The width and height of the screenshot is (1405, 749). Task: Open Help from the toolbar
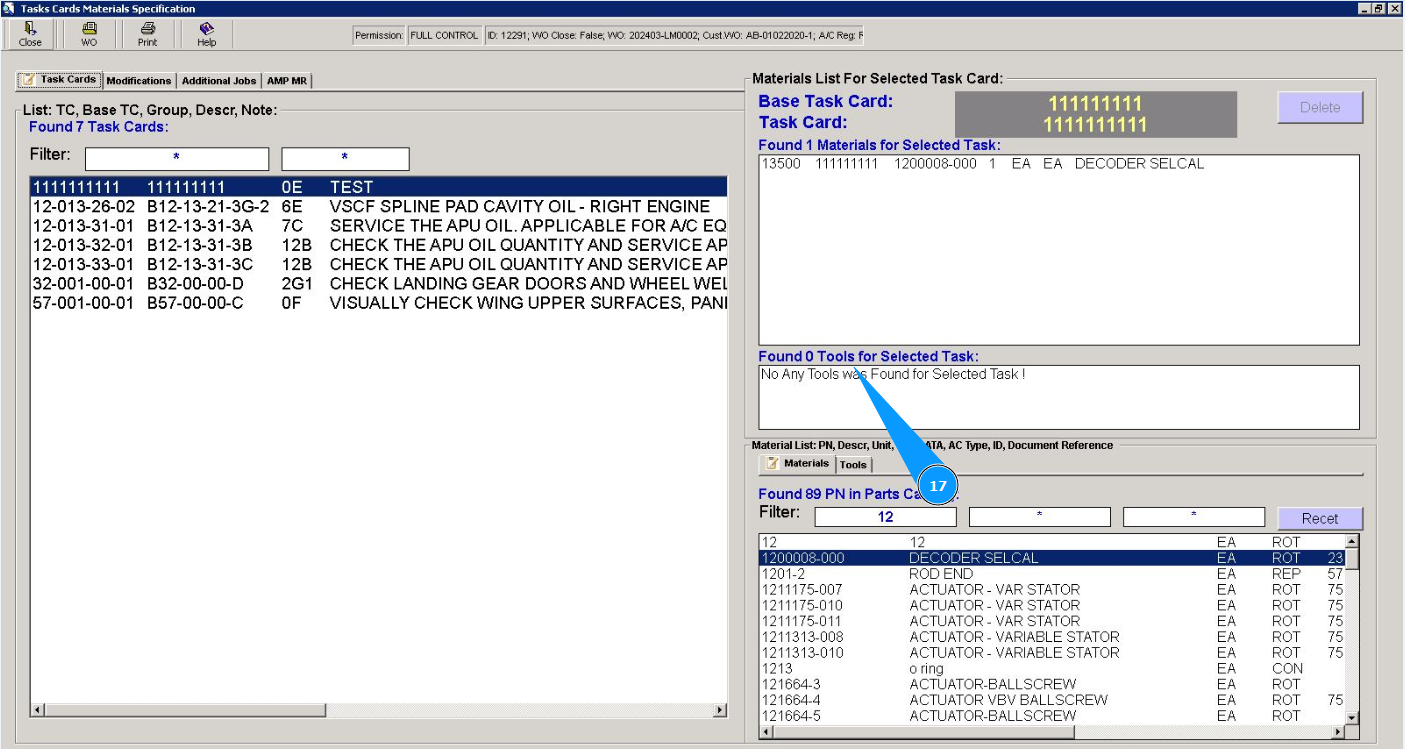[206, 34]
